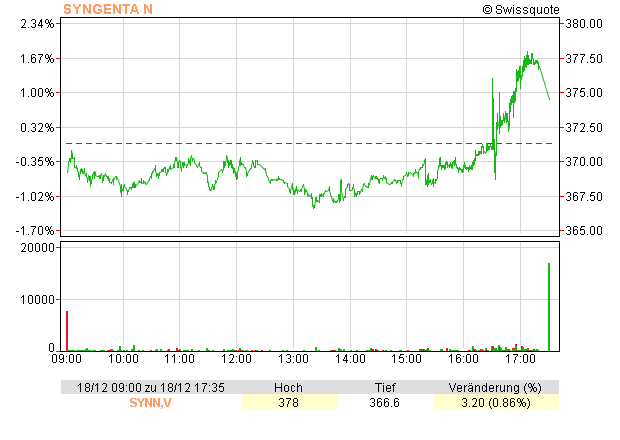The image size is (620, 440).
Task: Click the 12:00 time axis label
Action: click(236, 358)
